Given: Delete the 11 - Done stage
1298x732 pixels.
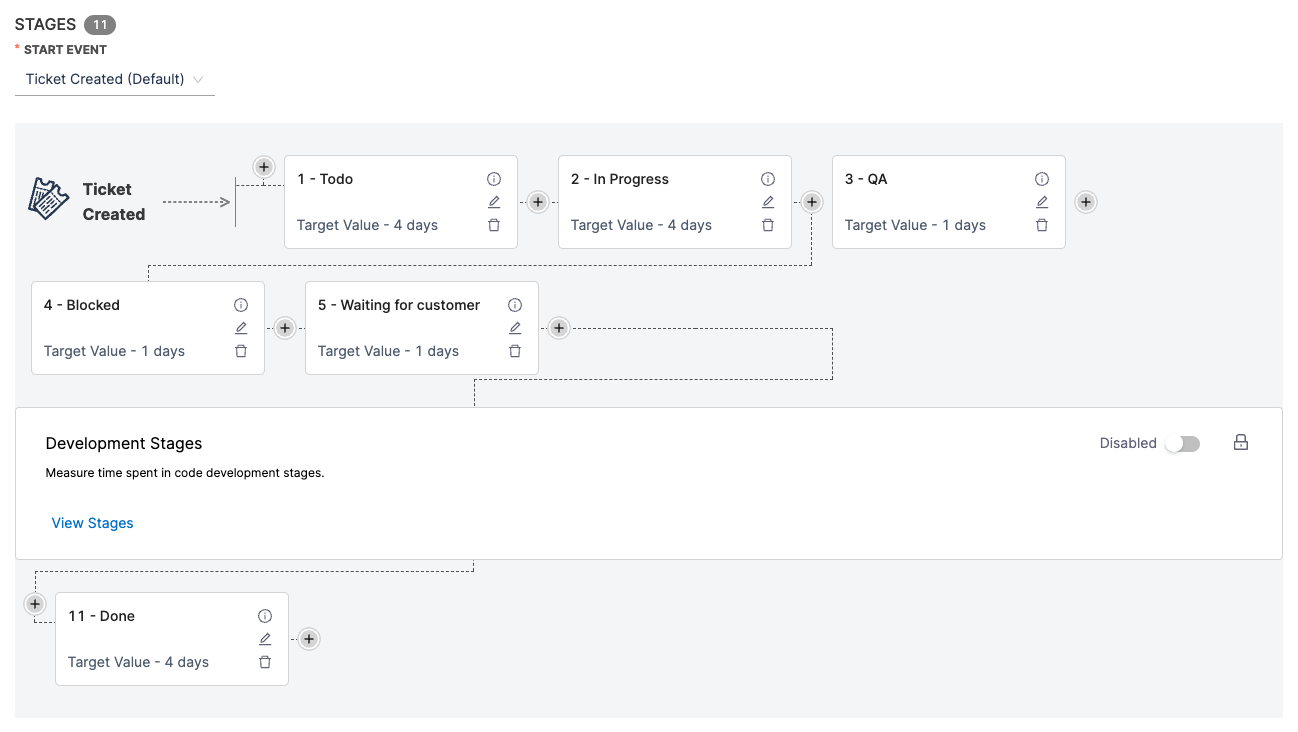Looking at the screenshot, I should tap(265, 662).
